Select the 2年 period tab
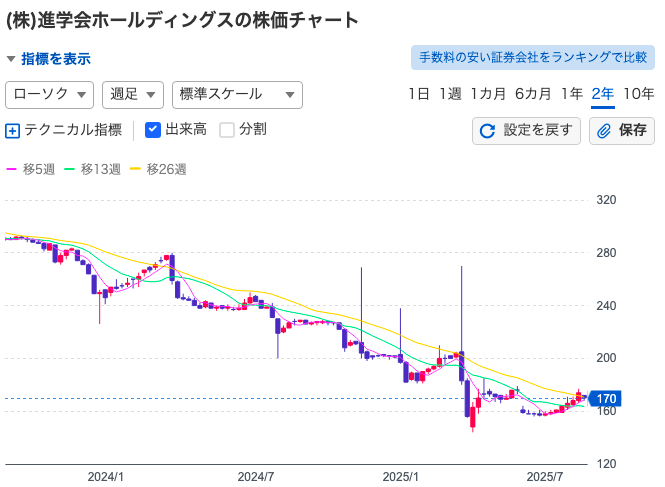Image resolution: width=665 pixels, height=487 pixels. point(603,94)
